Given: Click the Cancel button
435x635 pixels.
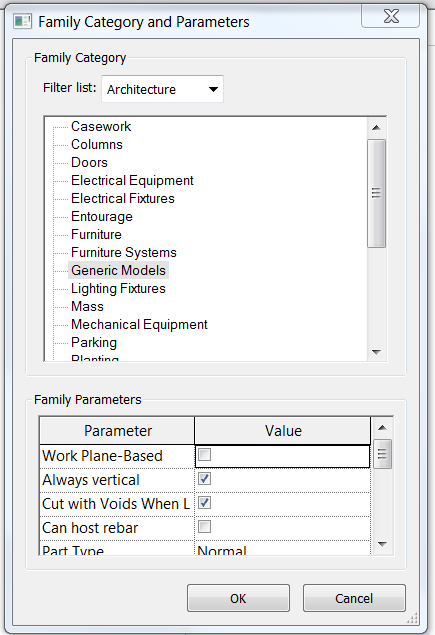Looking at the screenshot, I should pyautogui.click(x=354, y=598).
